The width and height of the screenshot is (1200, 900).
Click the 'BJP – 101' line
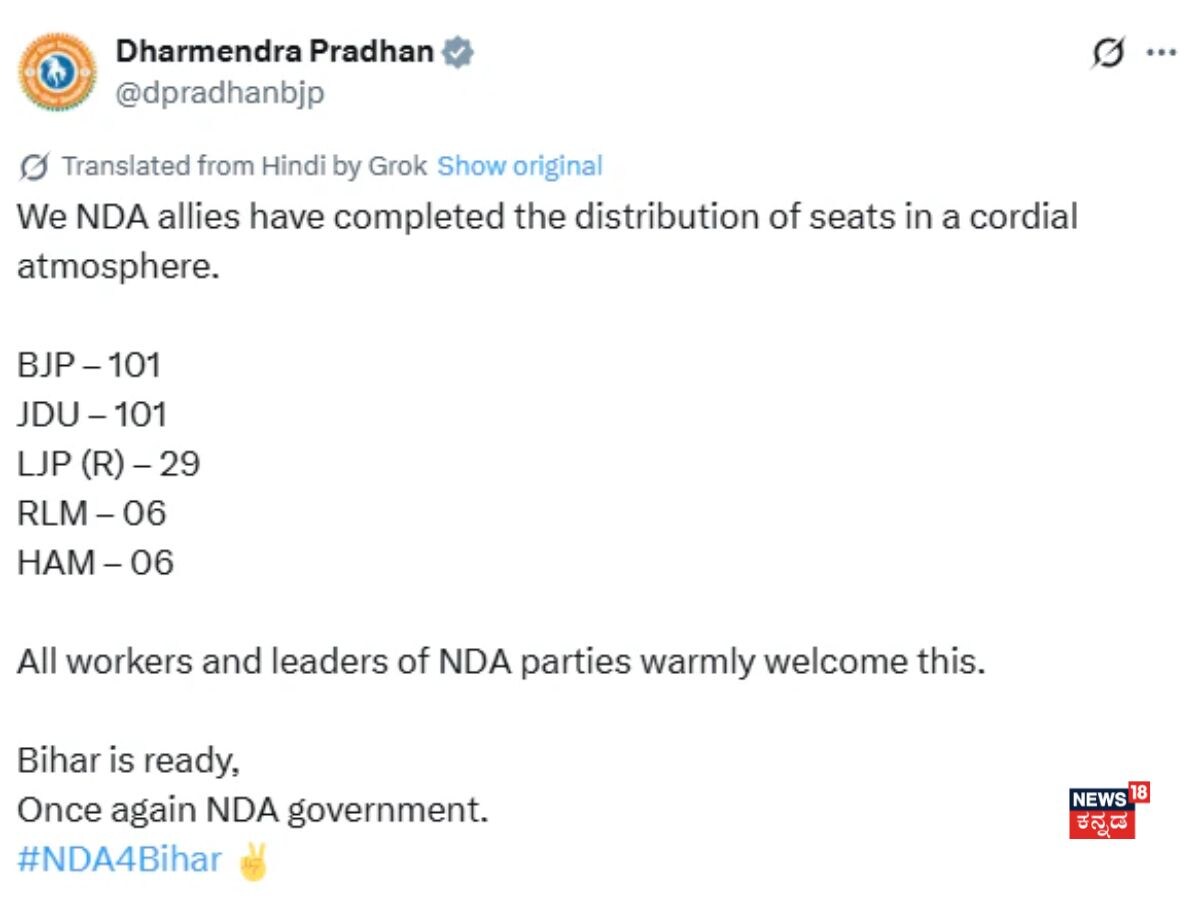point(89,365)
